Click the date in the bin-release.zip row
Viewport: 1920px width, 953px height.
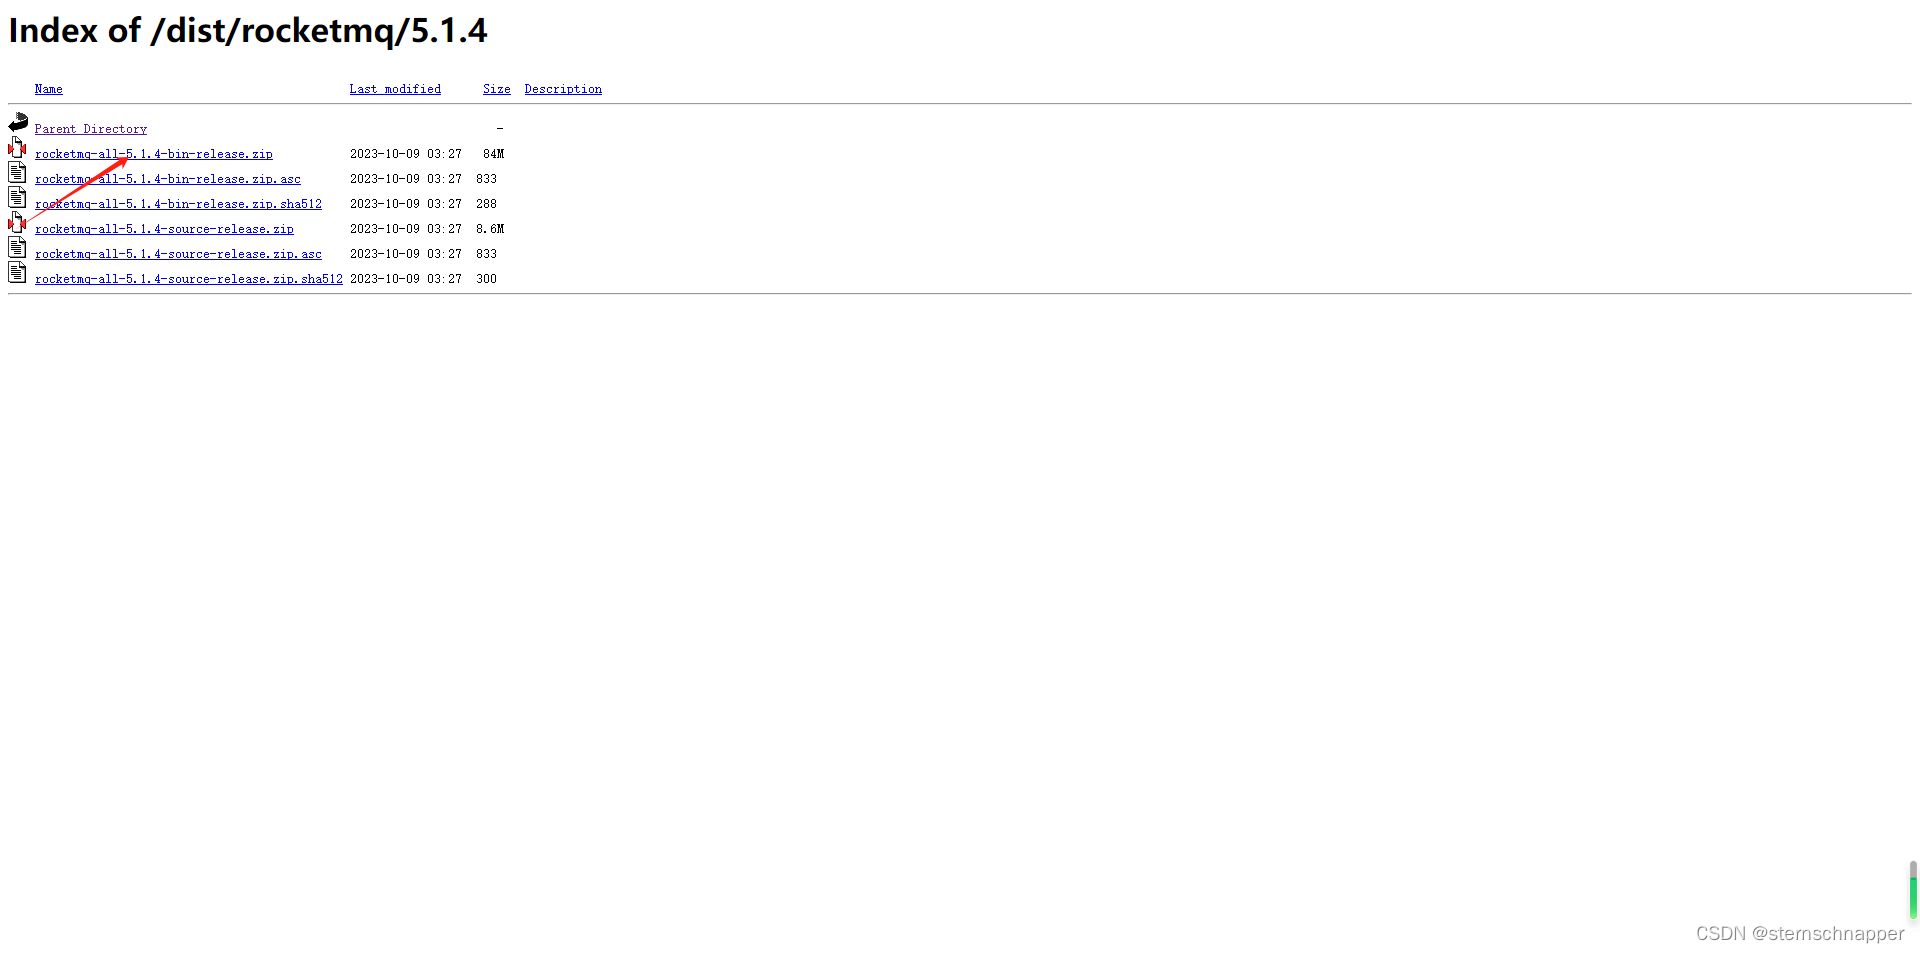406,154
